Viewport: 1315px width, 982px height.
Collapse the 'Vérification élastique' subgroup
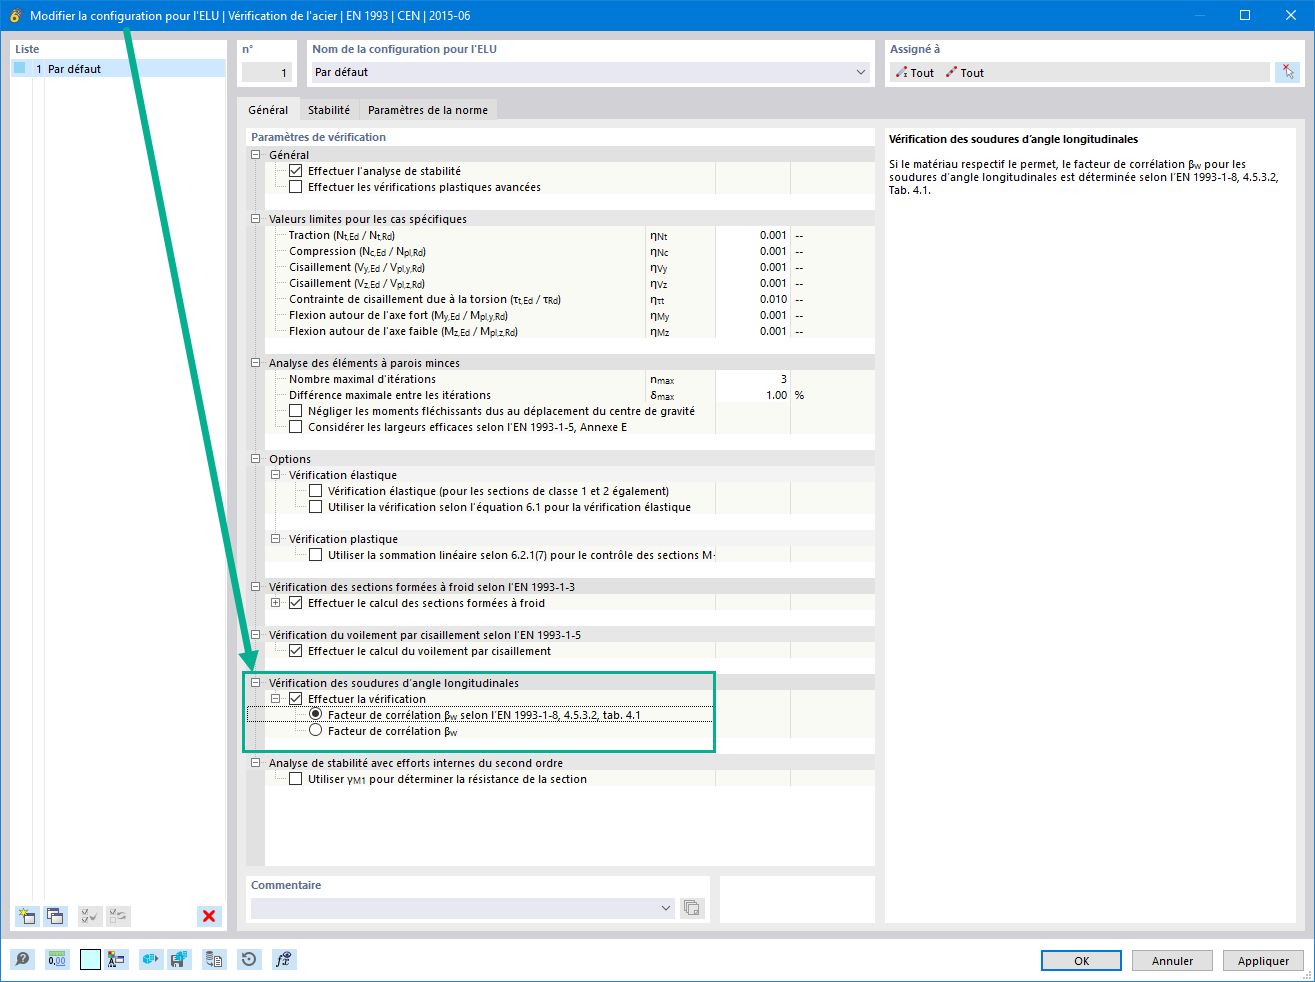275,475
